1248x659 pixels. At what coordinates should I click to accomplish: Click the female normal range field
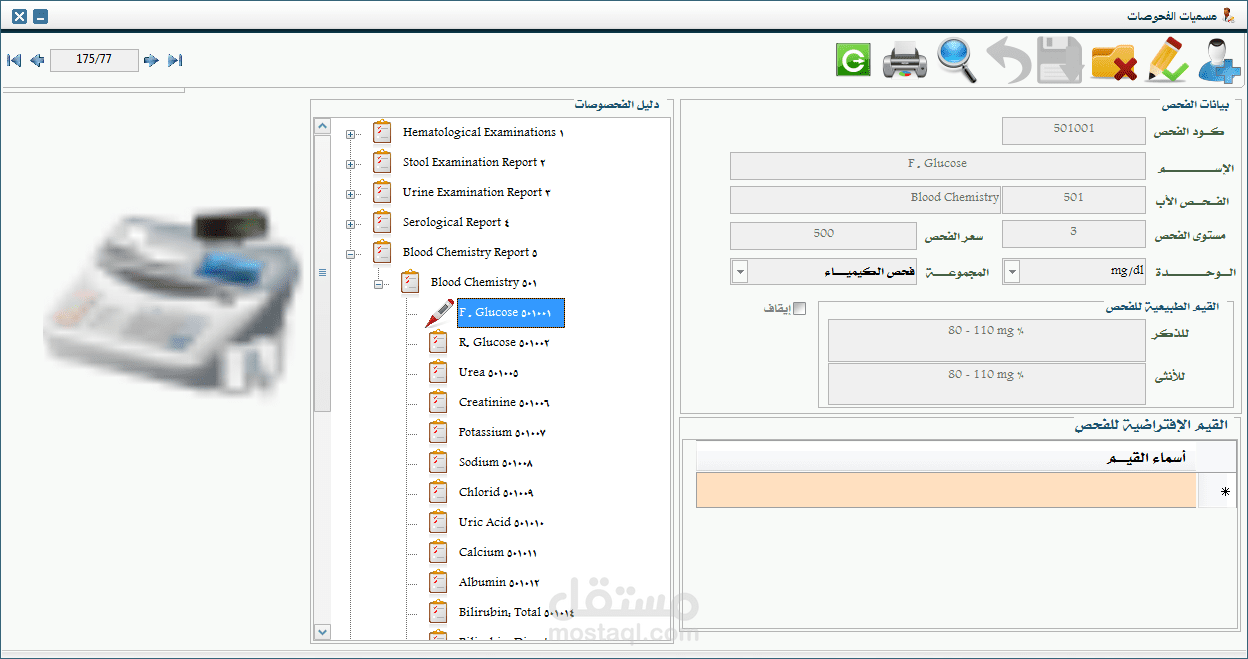point(986,383)
